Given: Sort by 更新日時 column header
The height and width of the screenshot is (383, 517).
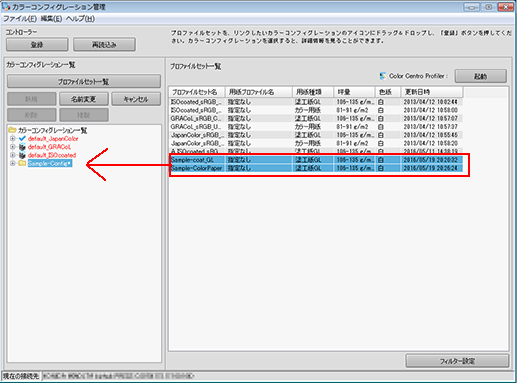Looking at the screenshot, I should [432, 92].
